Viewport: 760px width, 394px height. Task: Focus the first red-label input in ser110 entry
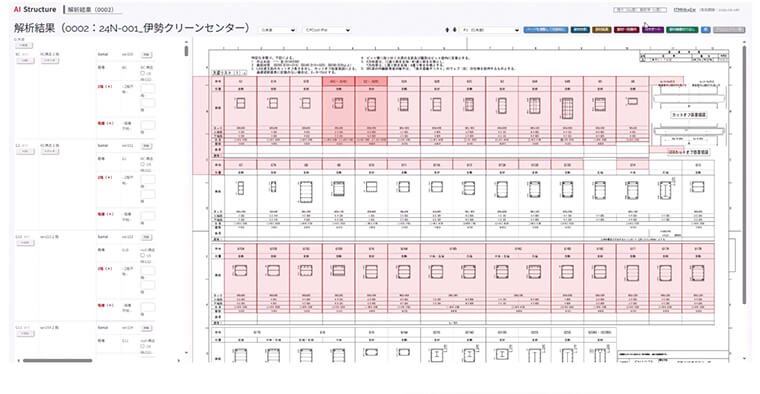[x=148, y=89]
